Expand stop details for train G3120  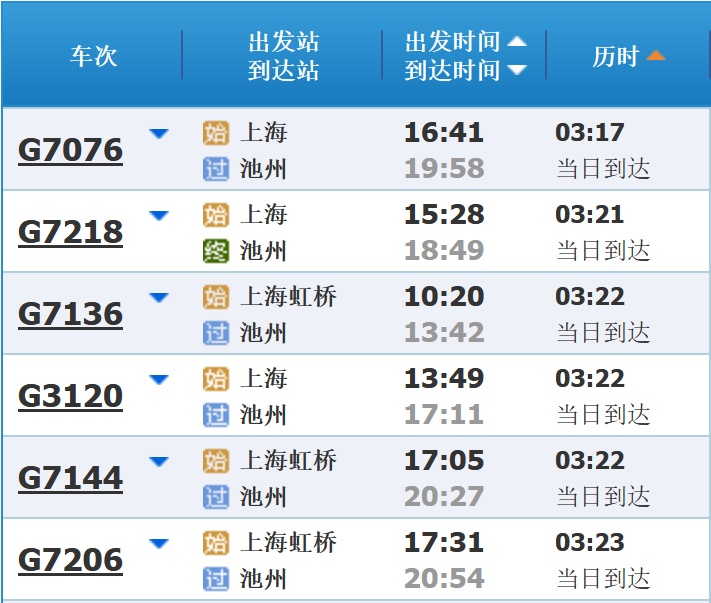coord(158,380)
